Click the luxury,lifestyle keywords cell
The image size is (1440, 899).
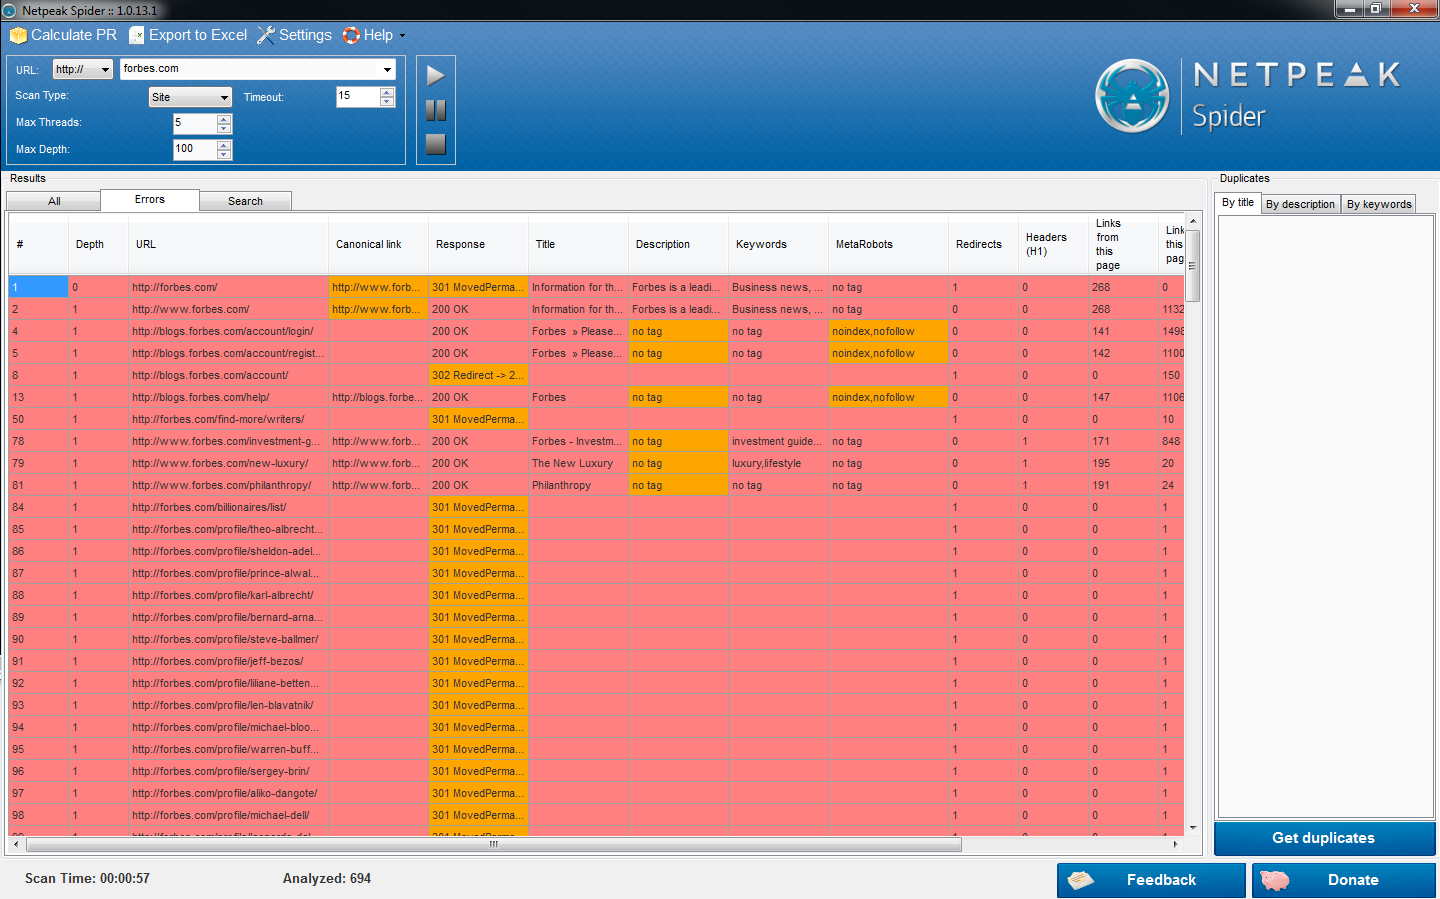778,463
